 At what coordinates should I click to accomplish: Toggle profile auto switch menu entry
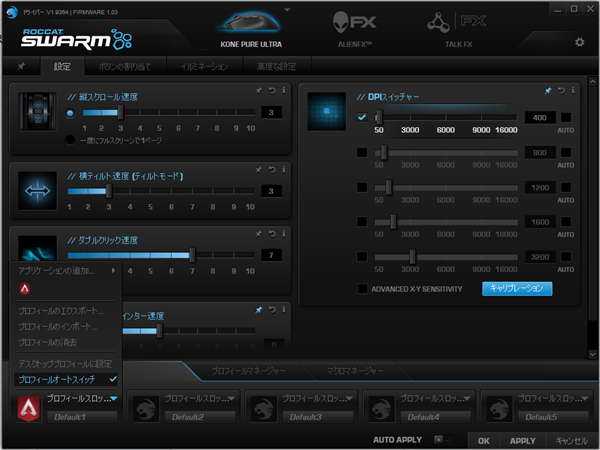pos(67,379)
